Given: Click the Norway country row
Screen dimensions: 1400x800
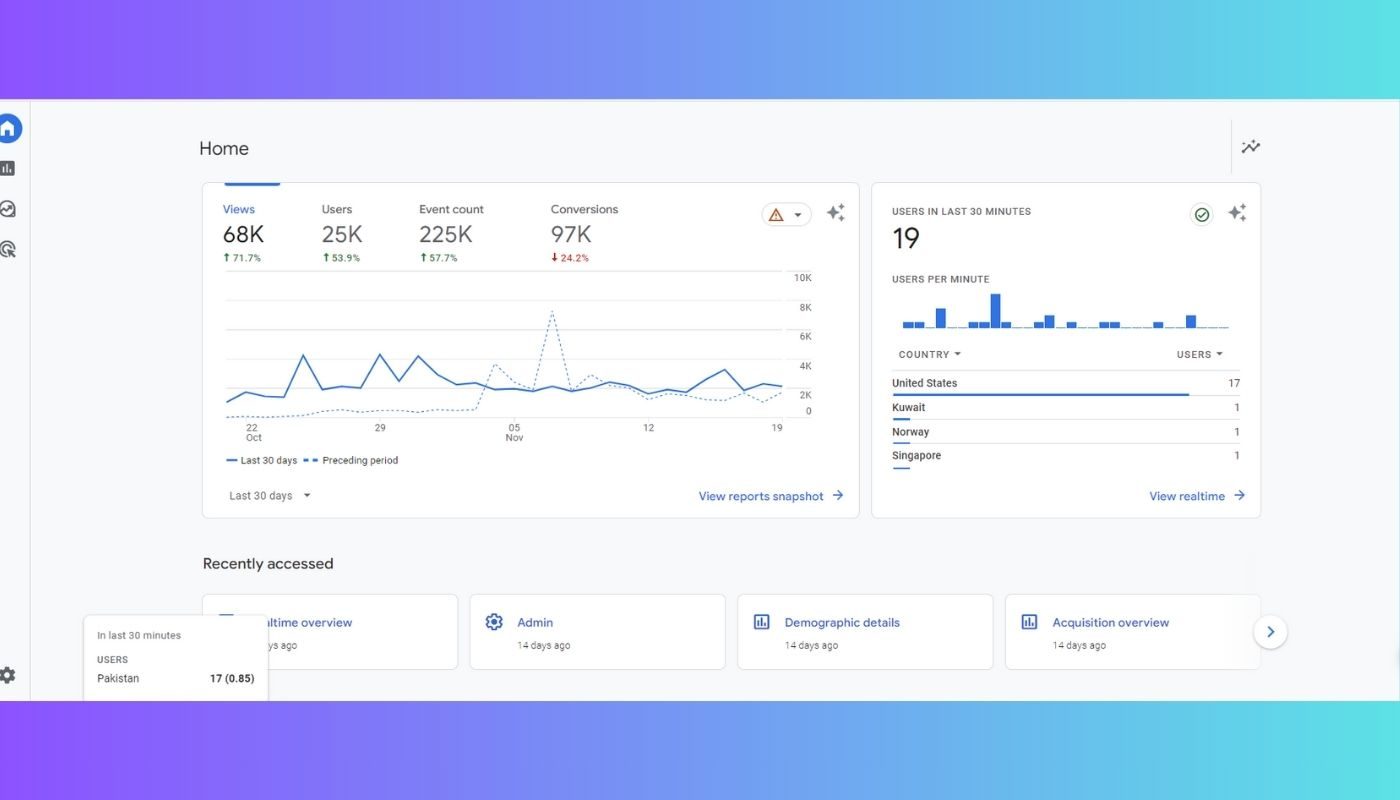Looking at the screenshot, I should coord(1066,432).
